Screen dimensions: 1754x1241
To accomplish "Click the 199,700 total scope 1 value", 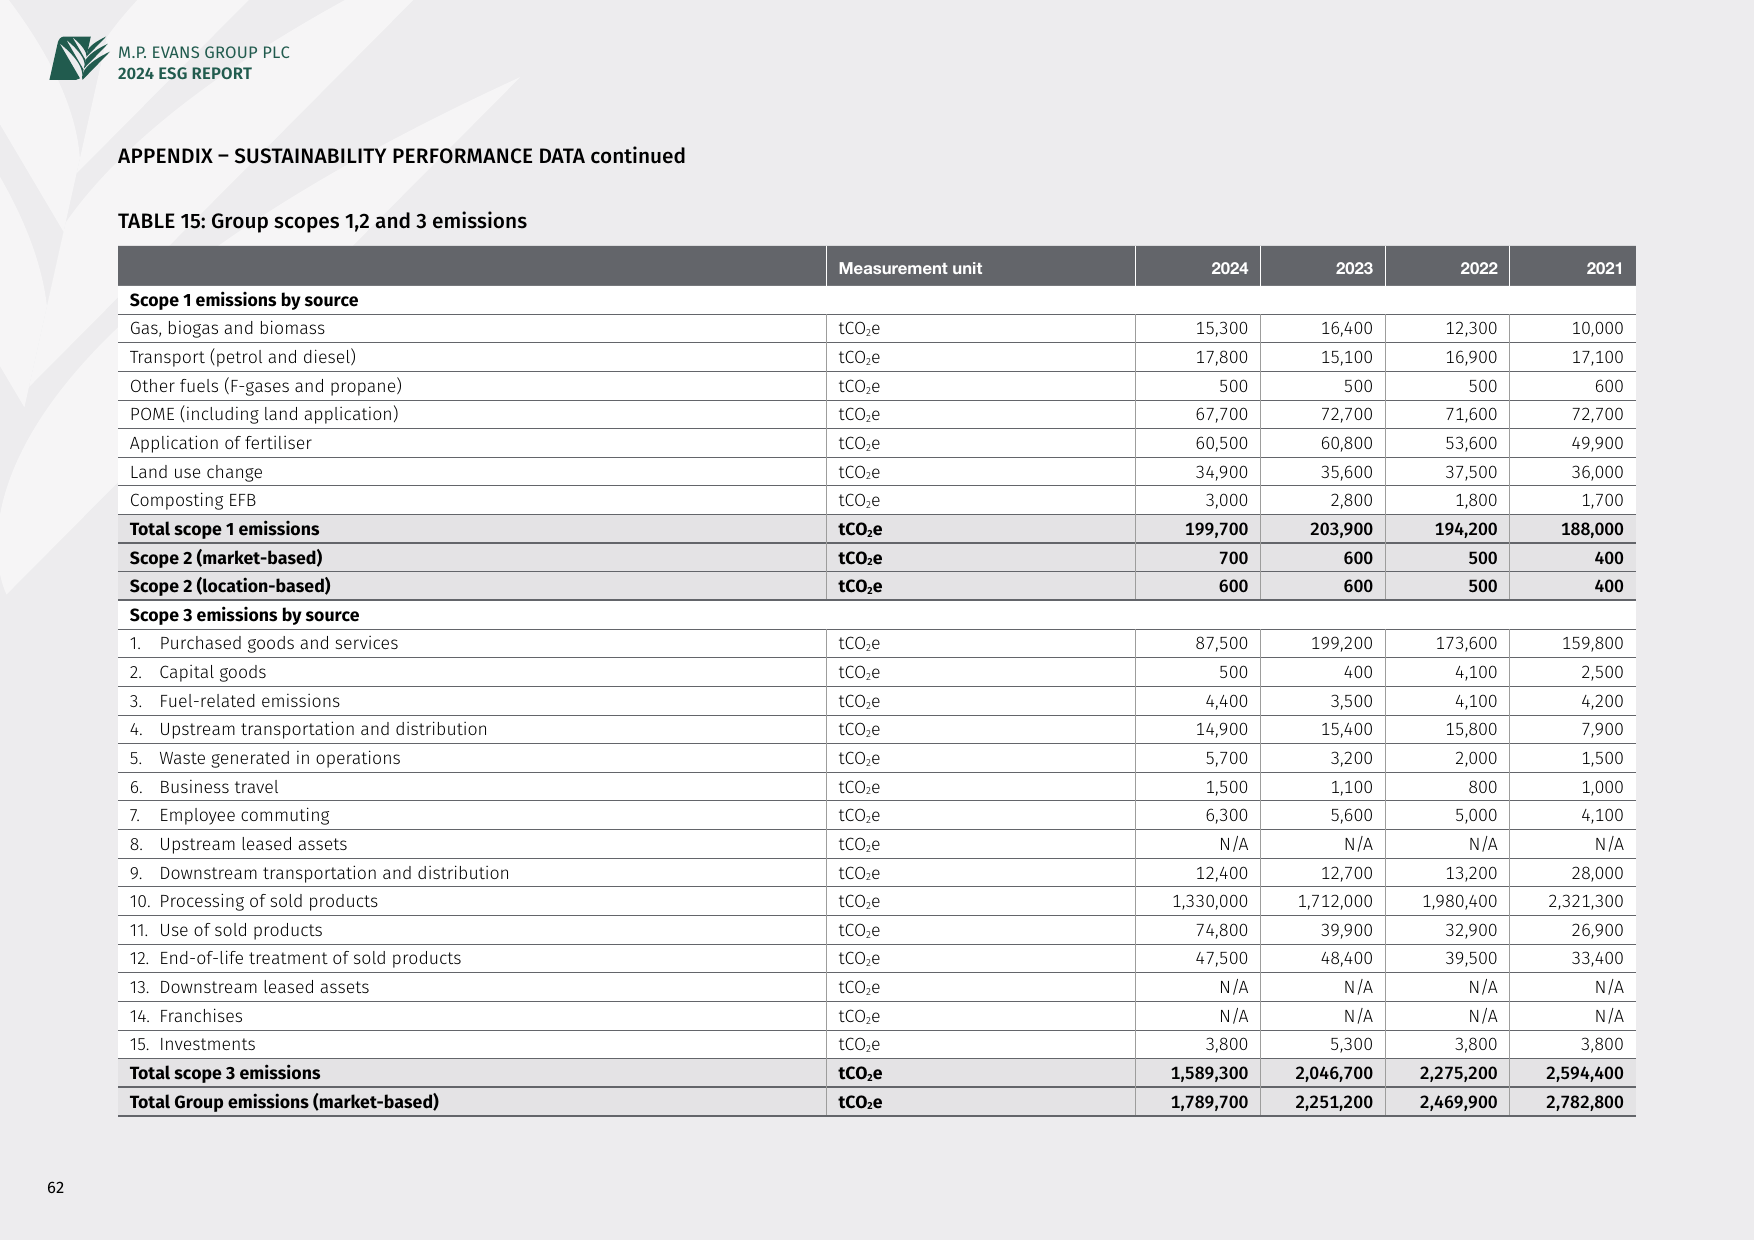I will tap(1216, 529).
